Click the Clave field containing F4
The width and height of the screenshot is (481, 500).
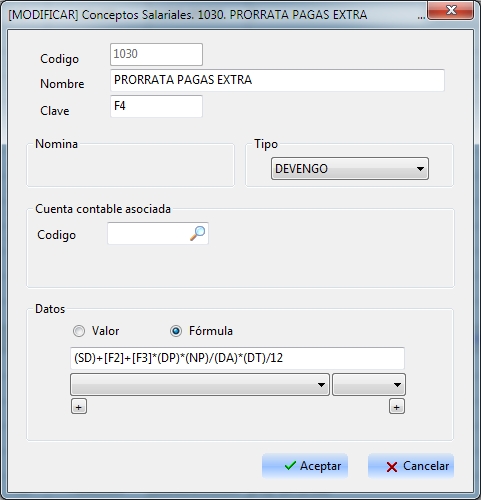pyautogui.click(x=156, y=106)
